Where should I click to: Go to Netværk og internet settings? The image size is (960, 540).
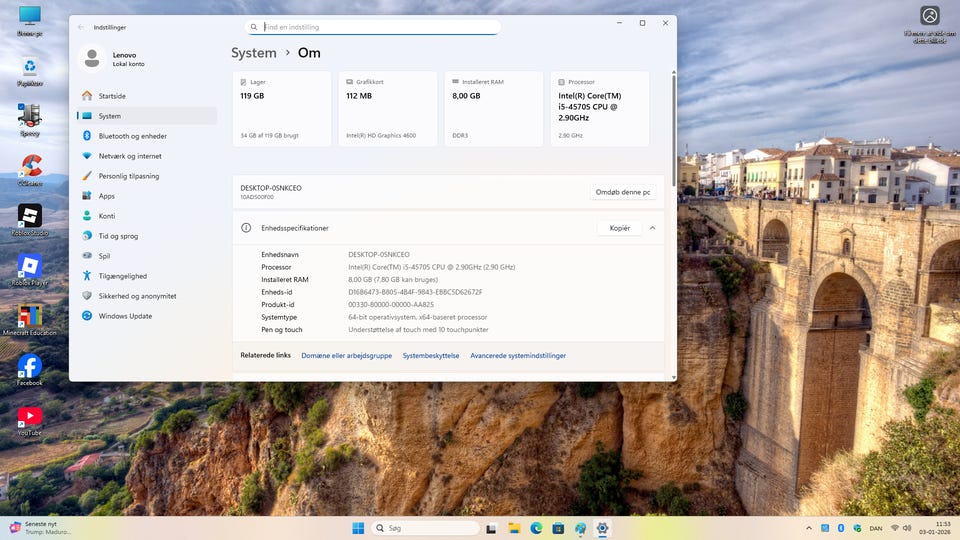tap(147, 156)
